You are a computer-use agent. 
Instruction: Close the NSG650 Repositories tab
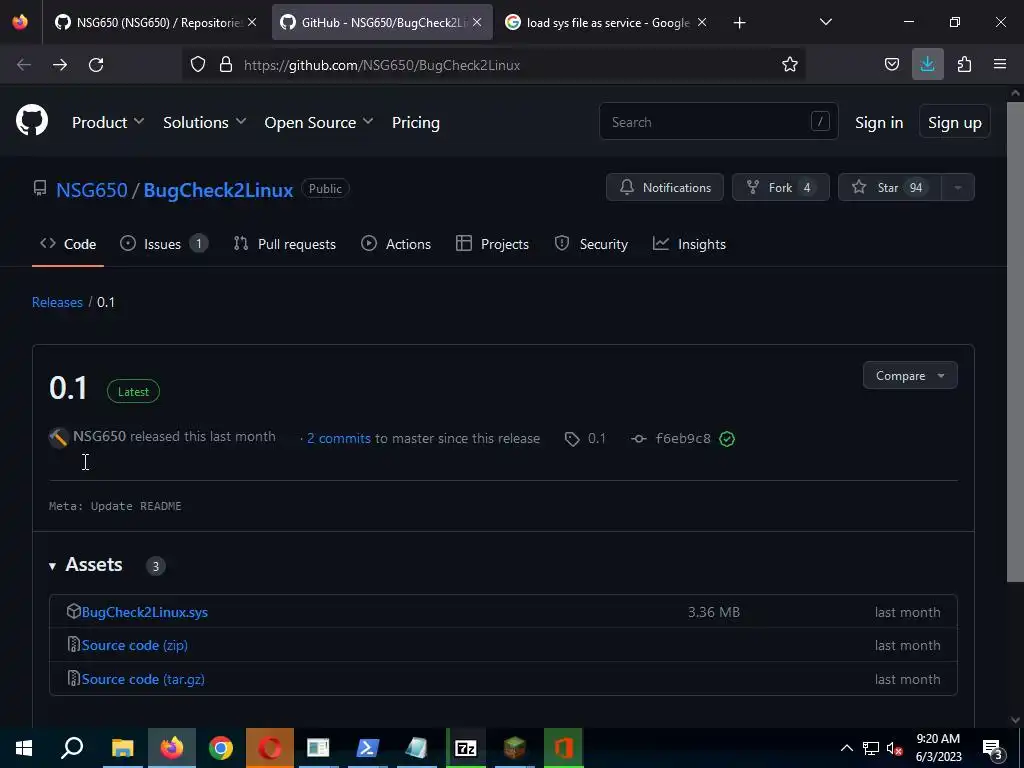point(252,22)
